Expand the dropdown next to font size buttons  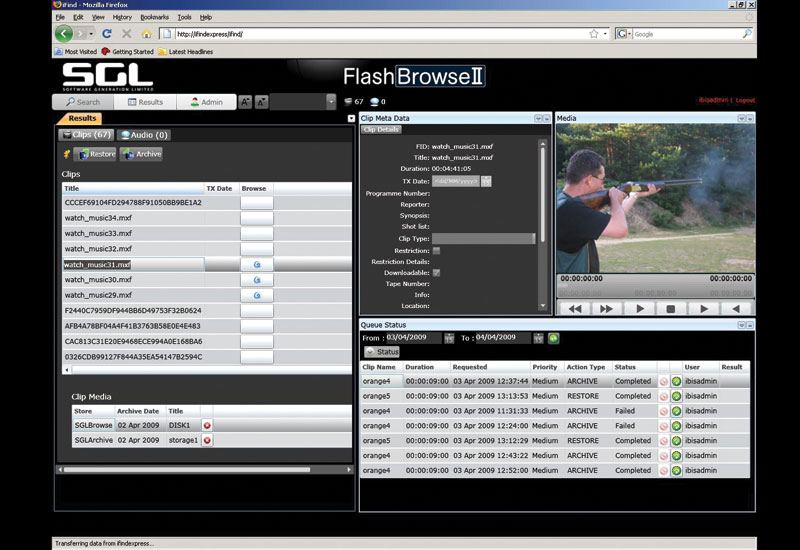click(331, 102)
